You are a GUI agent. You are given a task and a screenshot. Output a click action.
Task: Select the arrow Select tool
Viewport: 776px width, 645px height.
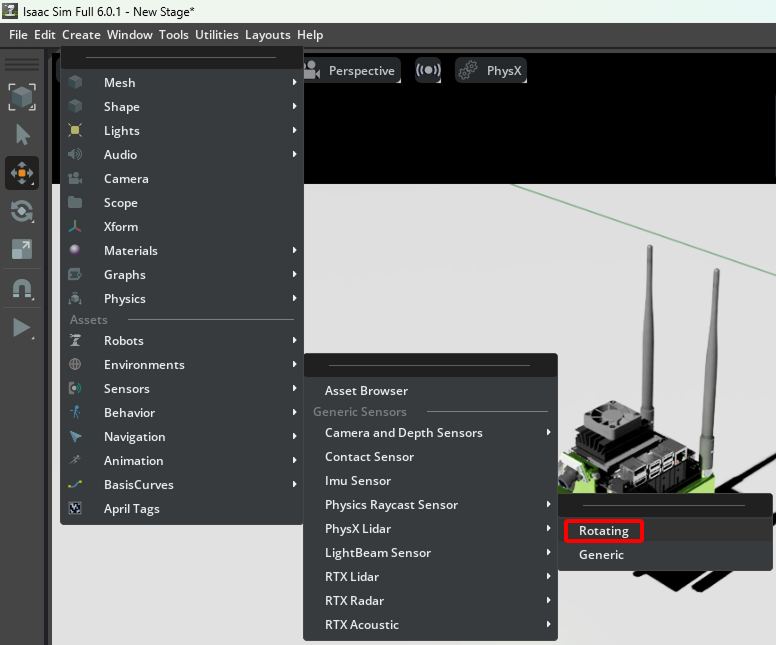pyautogui.click(x=22, y=135)
